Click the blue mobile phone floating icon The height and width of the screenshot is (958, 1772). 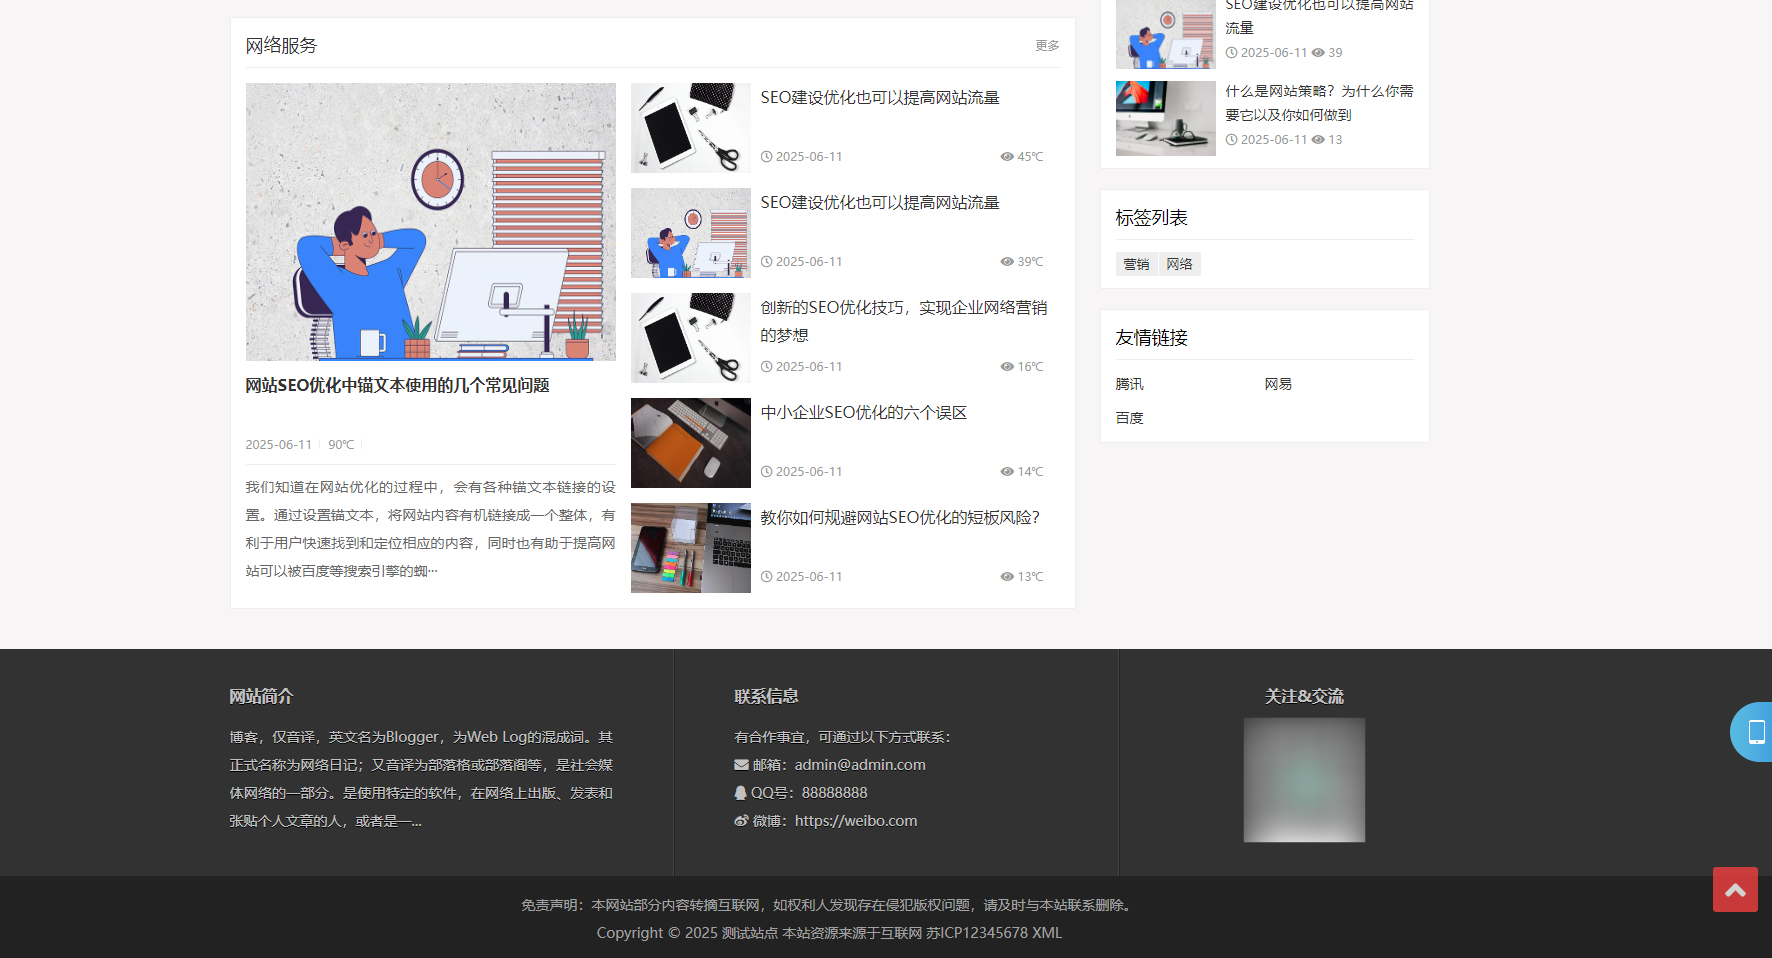pos(1755,732)
